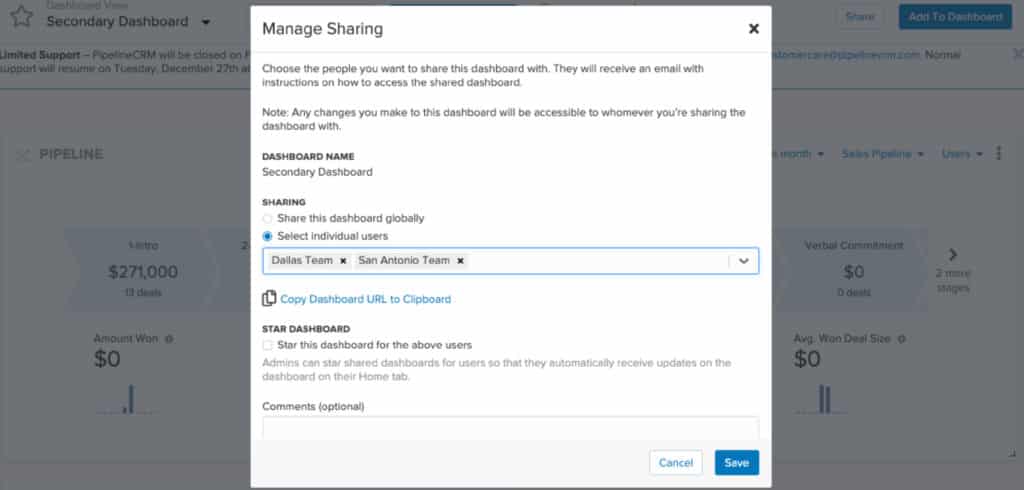Select 'Share this dashboard globally' radio option
Image resolution: width=1024 pixels, height=490 pixels.
click(267, 219)
